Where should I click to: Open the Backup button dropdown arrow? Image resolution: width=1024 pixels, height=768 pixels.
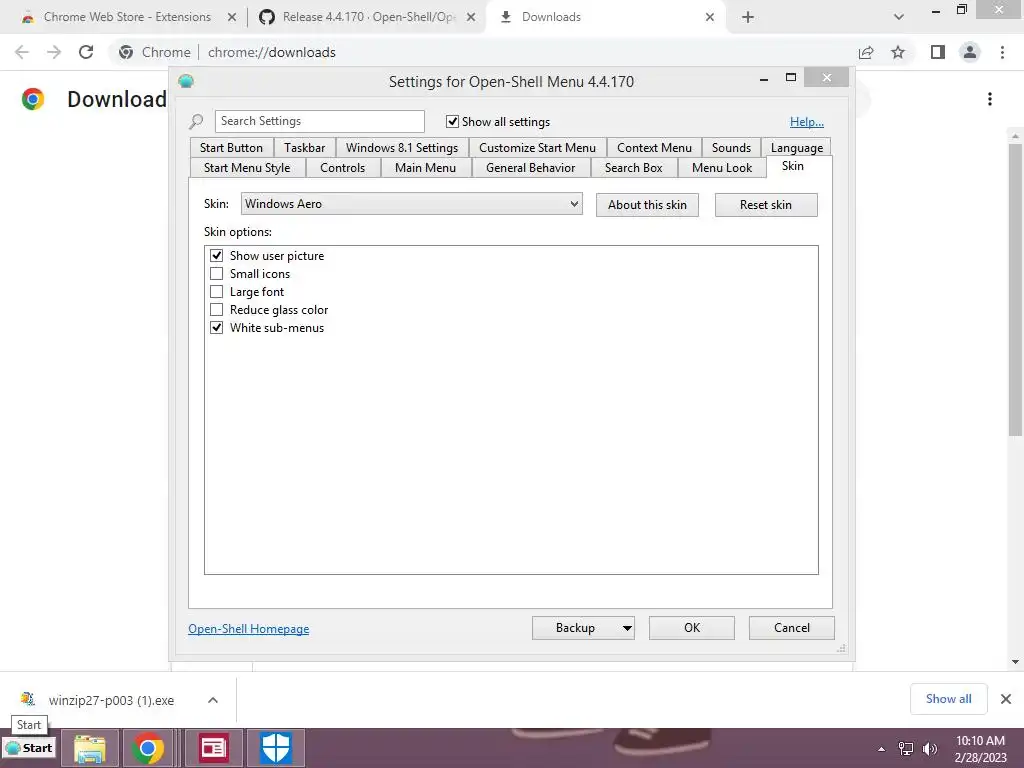click(627, 628)
